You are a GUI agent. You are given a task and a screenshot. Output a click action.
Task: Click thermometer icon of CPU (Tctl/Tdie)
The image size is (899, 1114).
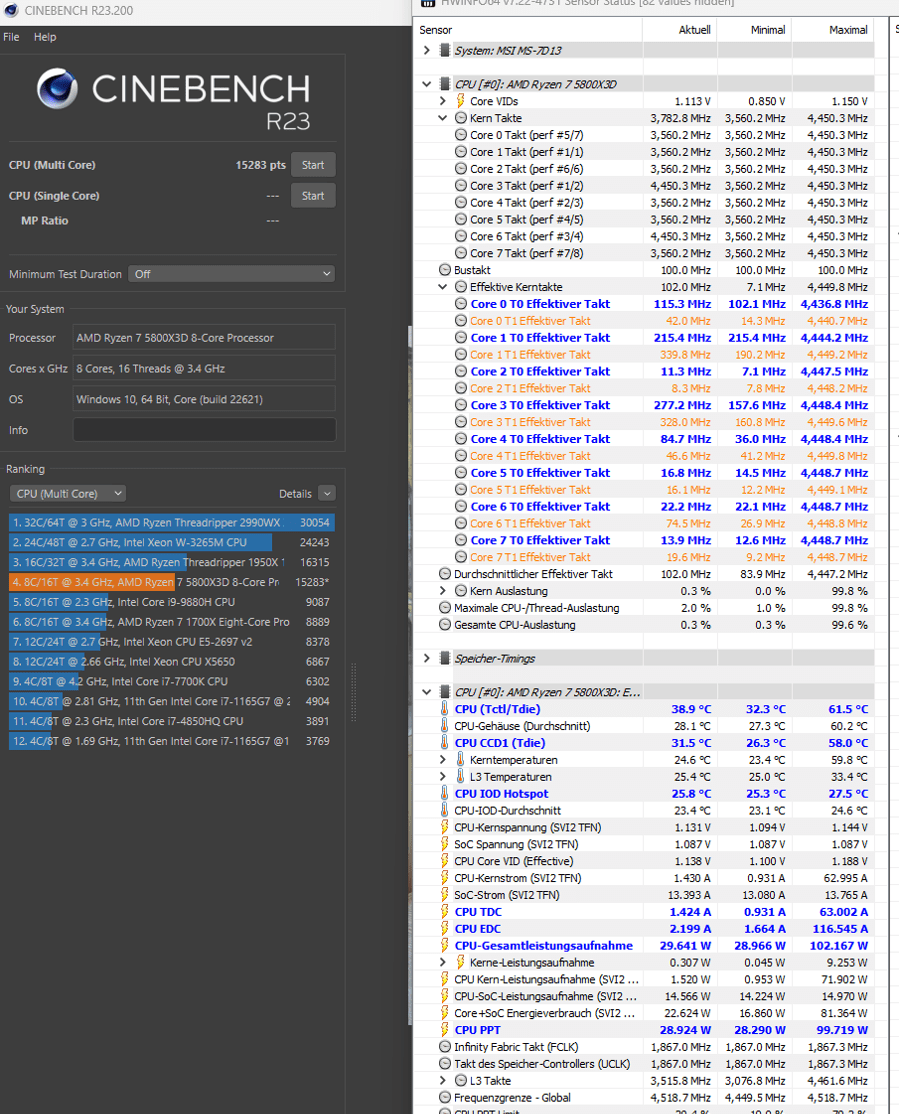point(445,709)
